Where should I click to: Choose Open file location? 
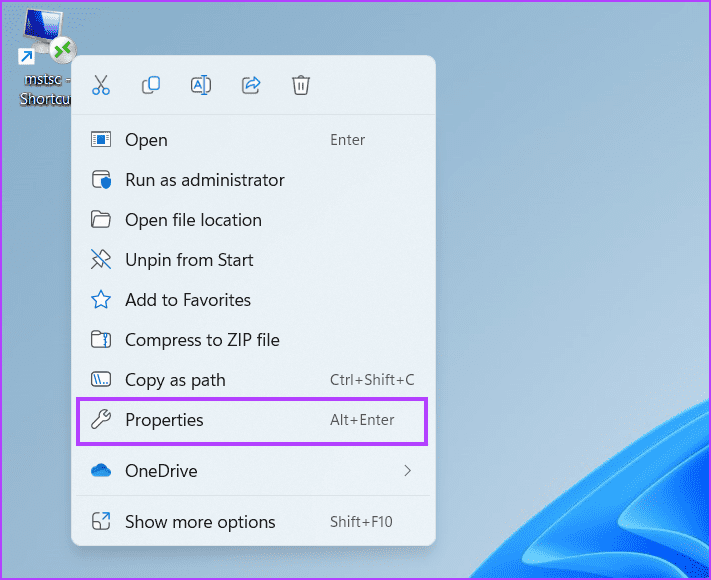[x=253, y=220]
